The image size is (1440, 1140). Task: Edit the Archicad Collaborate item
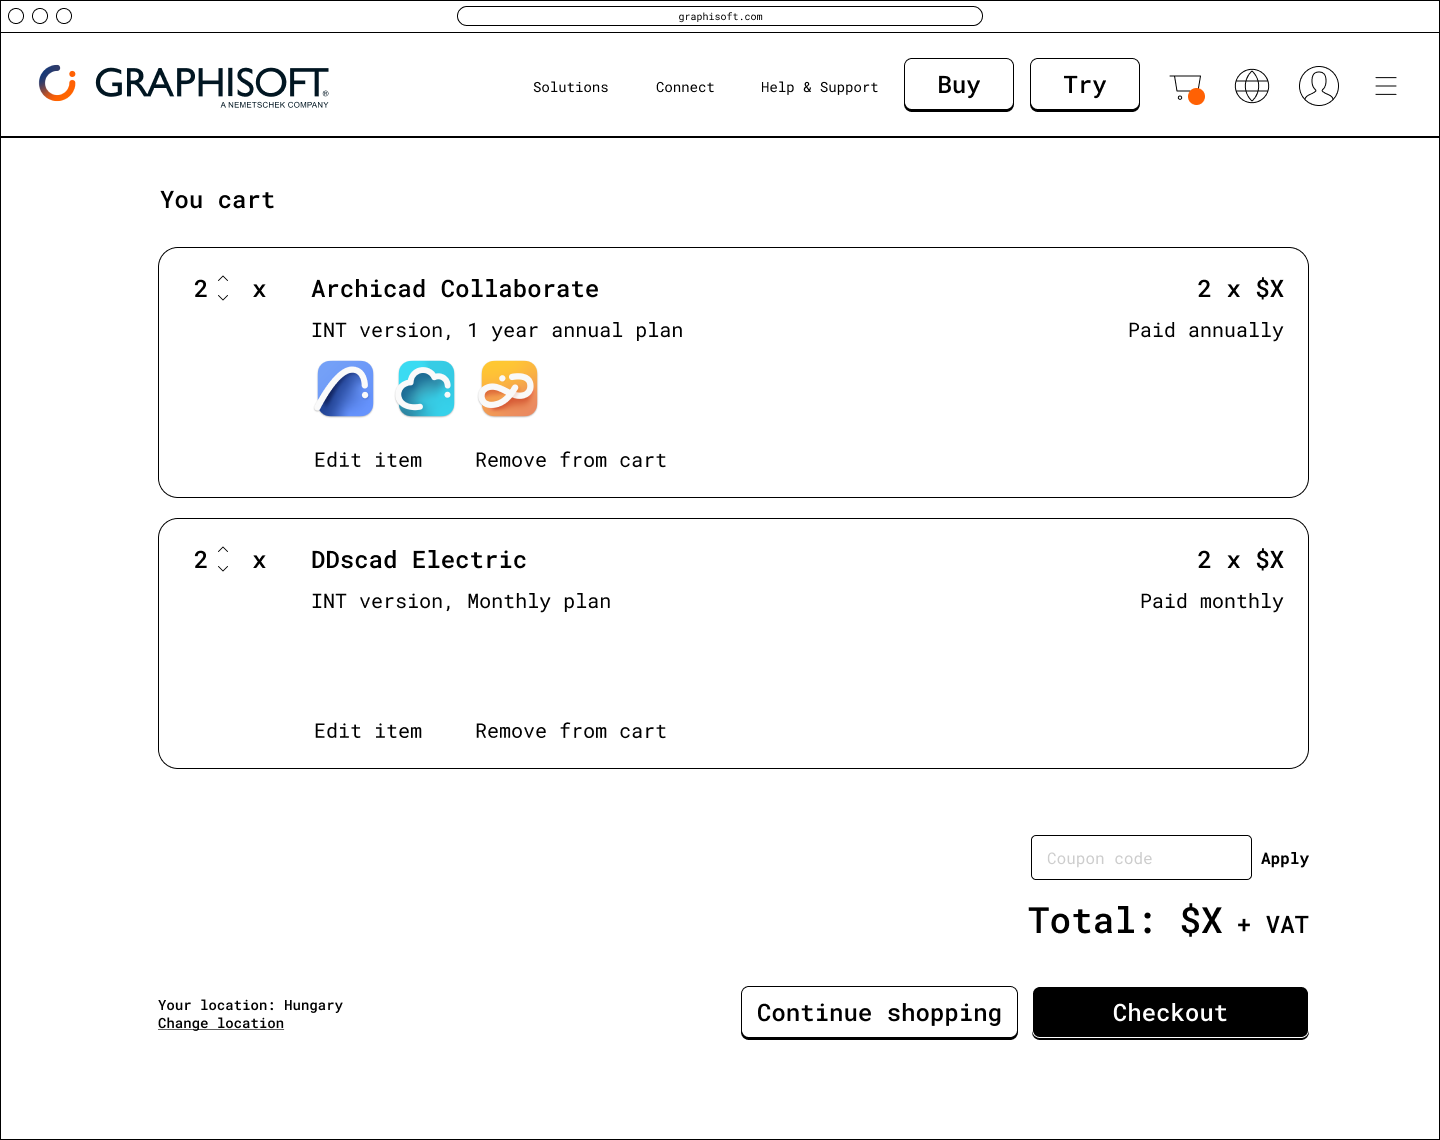point(368,460)
